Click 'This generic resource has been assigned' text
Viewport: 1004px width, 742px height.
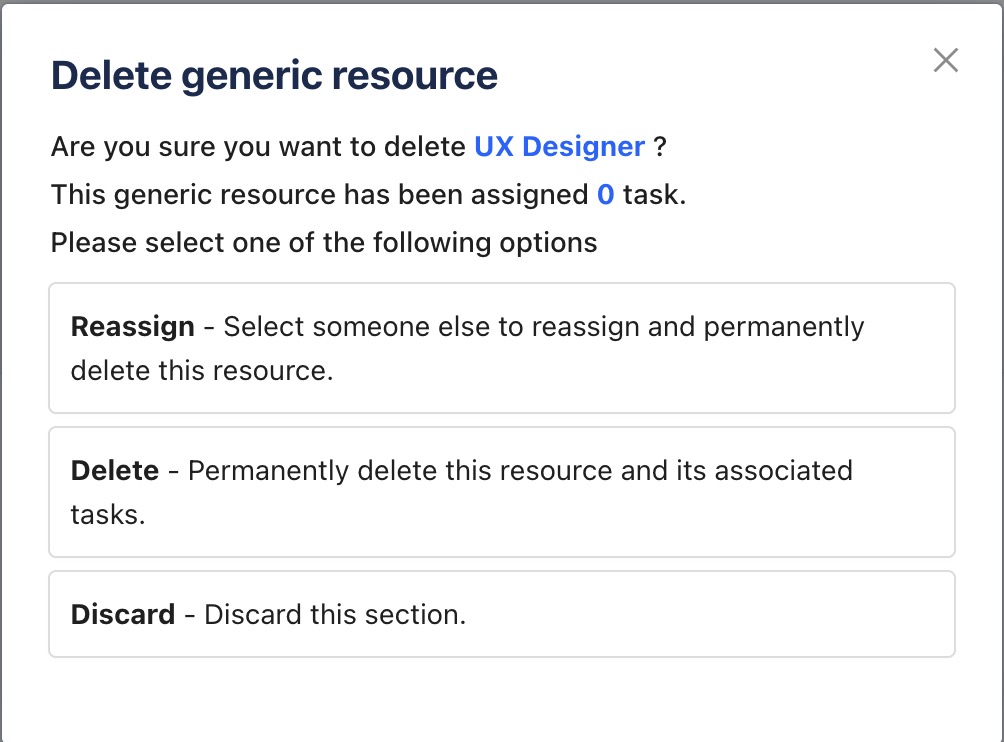click(x=320, y=195)
